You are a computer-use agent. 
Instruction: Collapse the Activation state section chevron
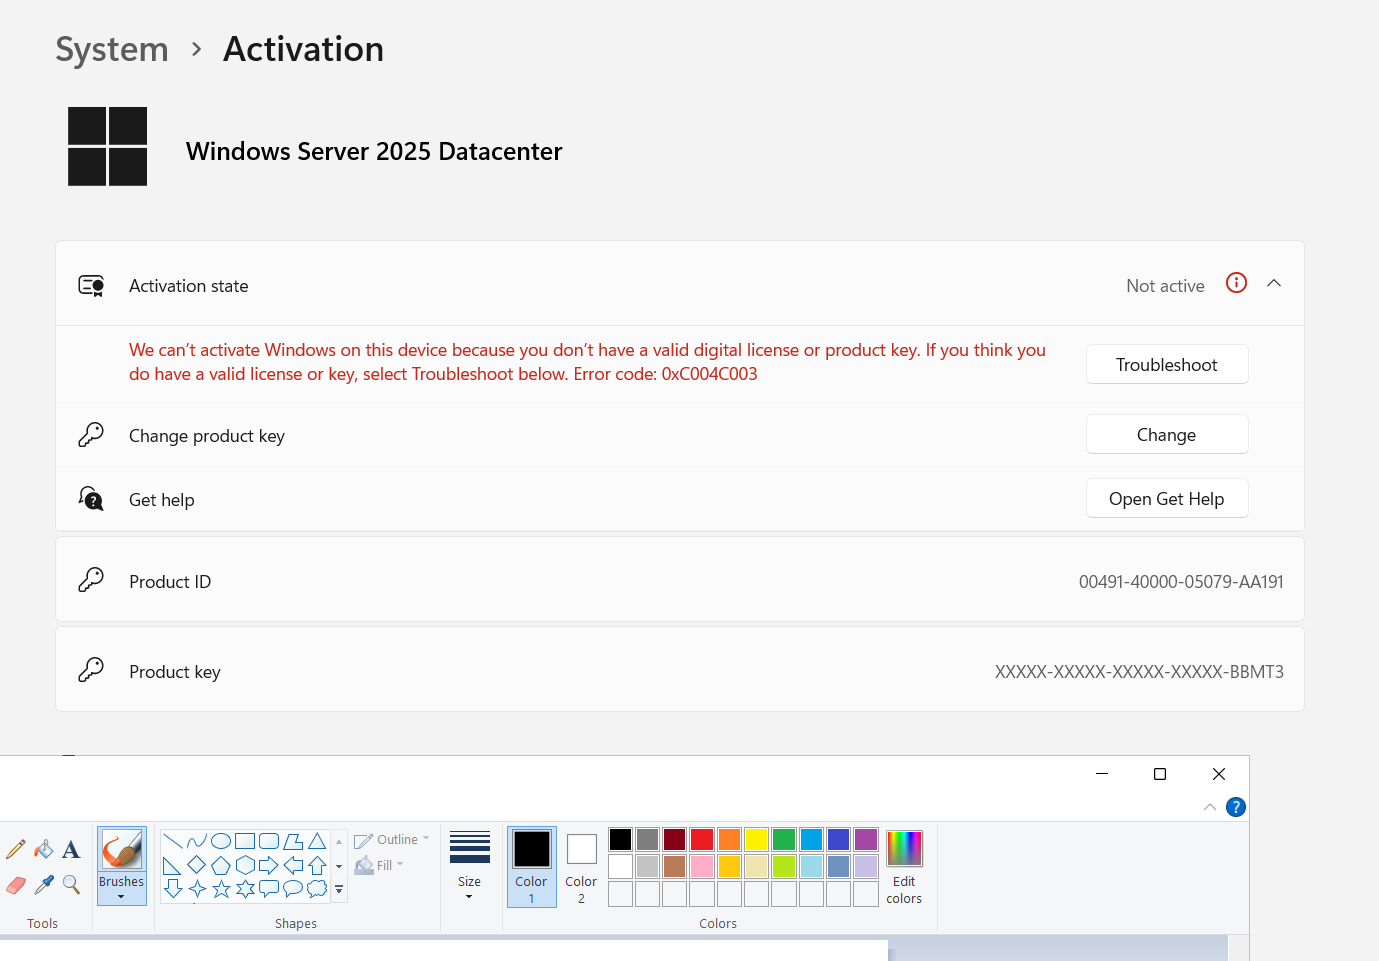[x=1274, y=283]
